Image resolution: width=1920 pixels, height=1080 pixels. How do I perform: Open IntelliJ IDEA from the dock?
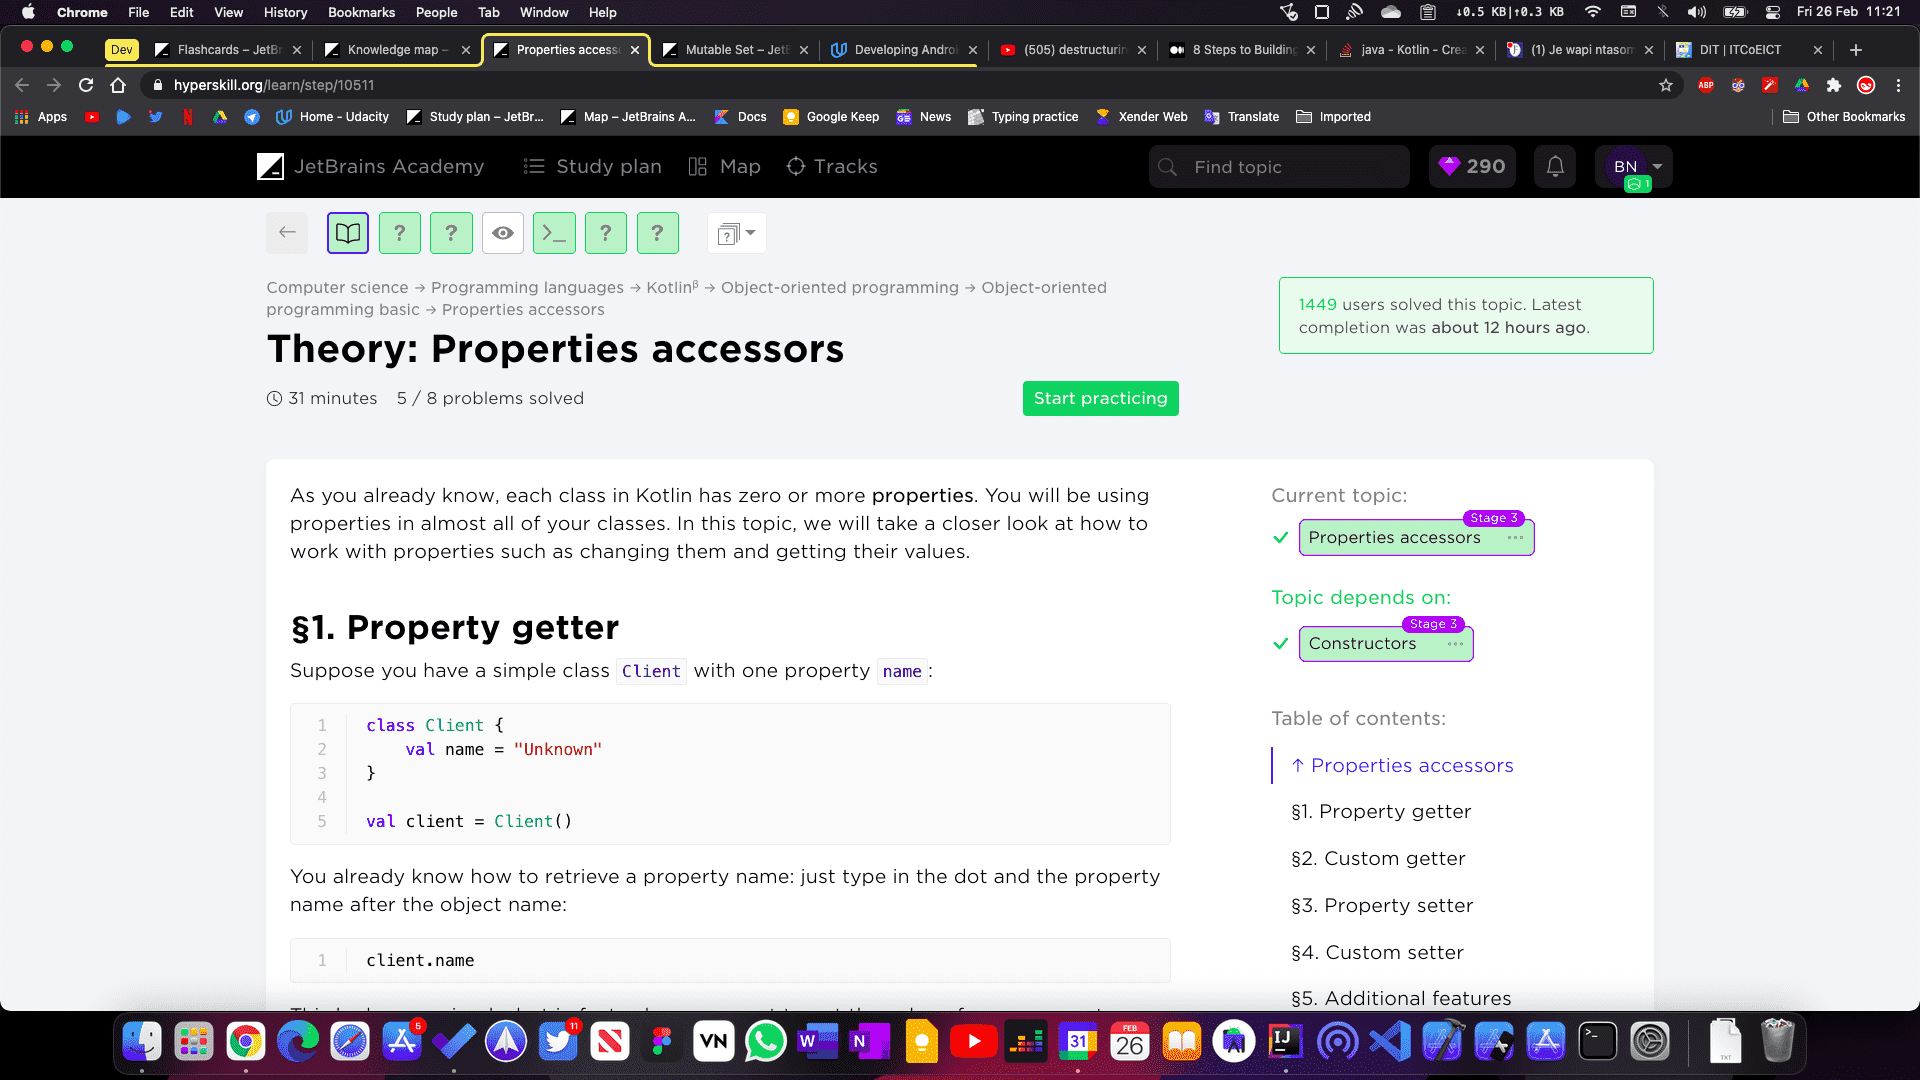[1286, 1041]
